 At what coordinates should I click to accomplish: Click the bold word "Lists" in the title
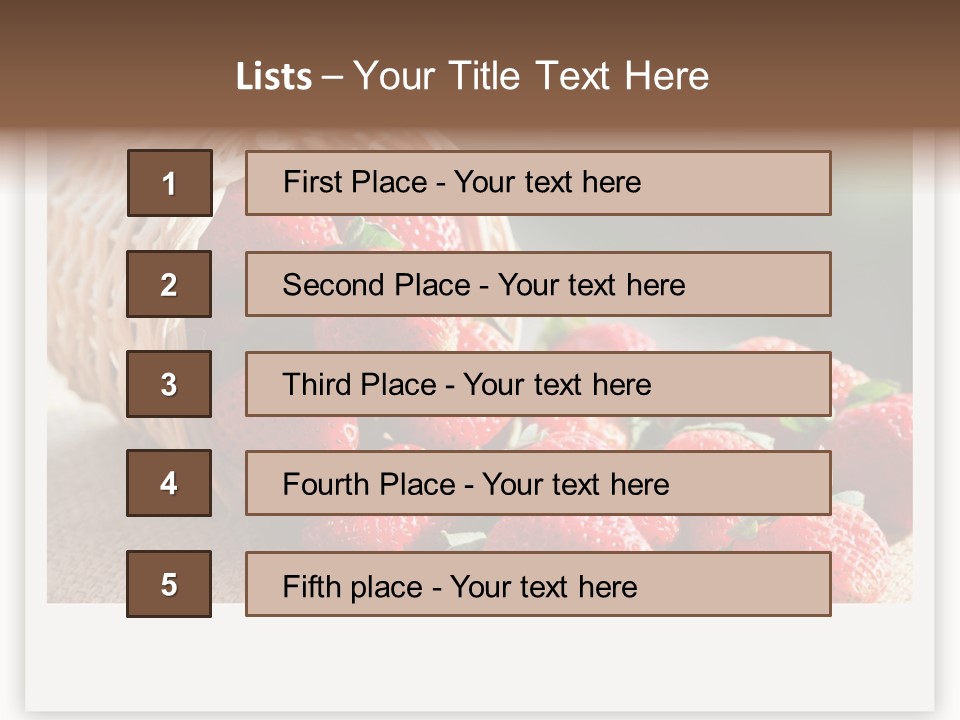pyautogui.click(x=274, y=77)
